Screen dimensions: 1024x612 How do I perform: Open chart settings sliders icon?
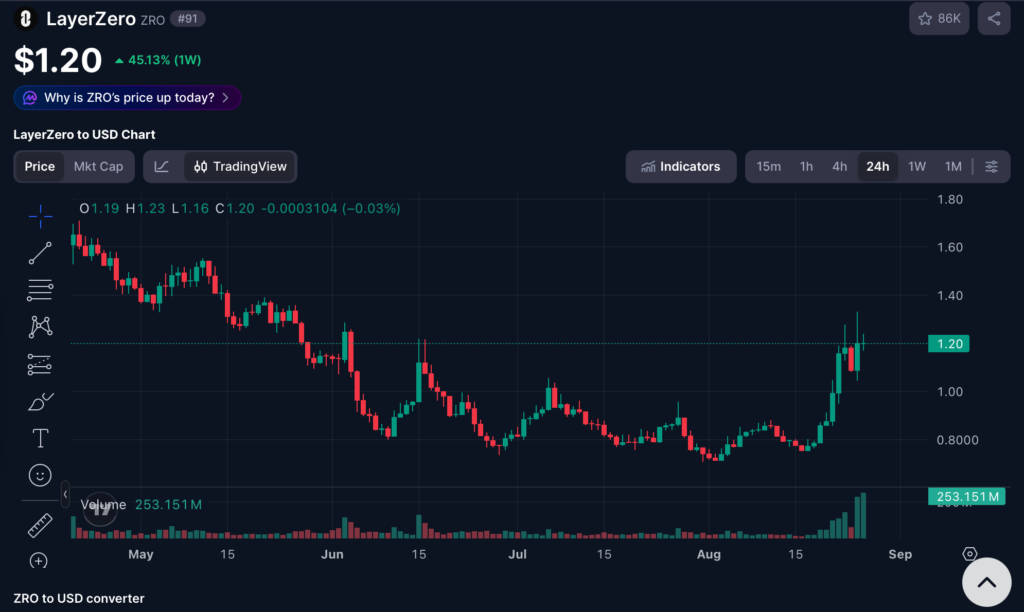991,167
